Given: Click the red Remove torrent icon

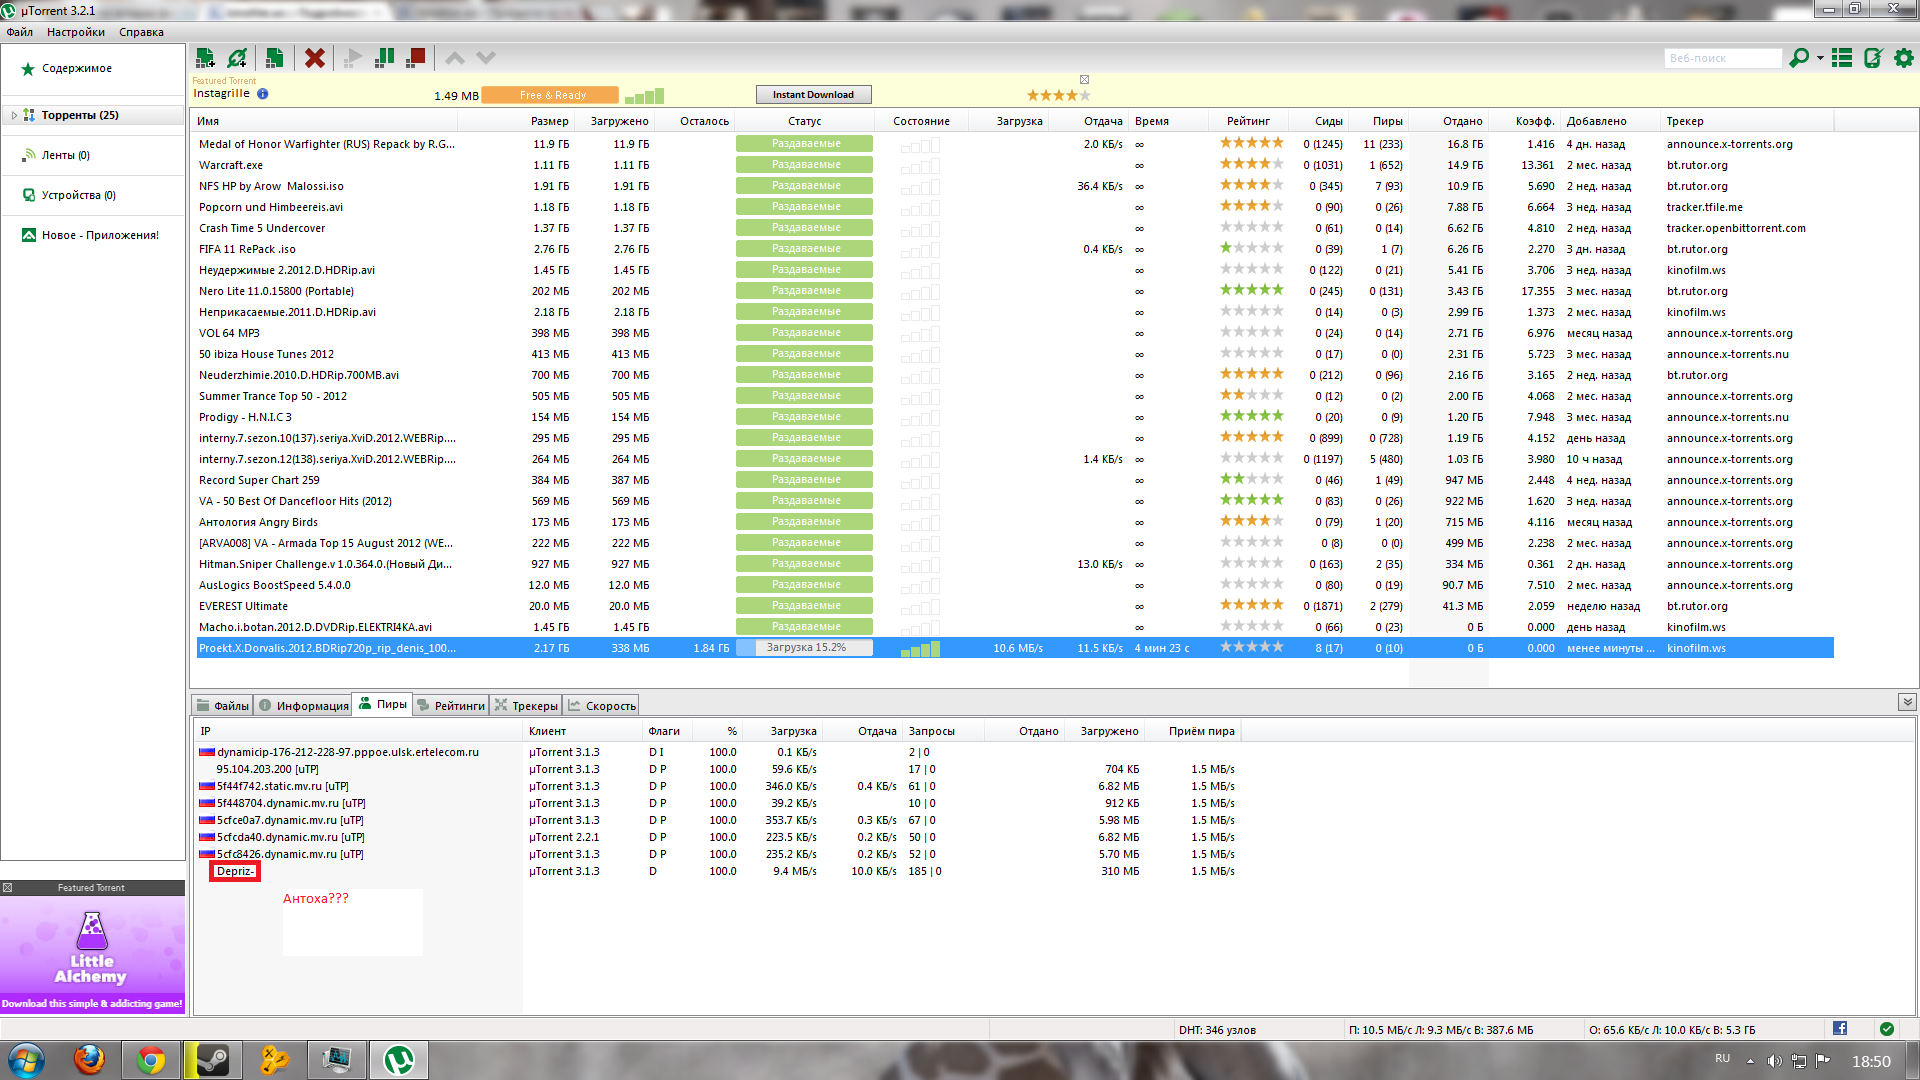Looking at the screenshot, I should point(315,58).
